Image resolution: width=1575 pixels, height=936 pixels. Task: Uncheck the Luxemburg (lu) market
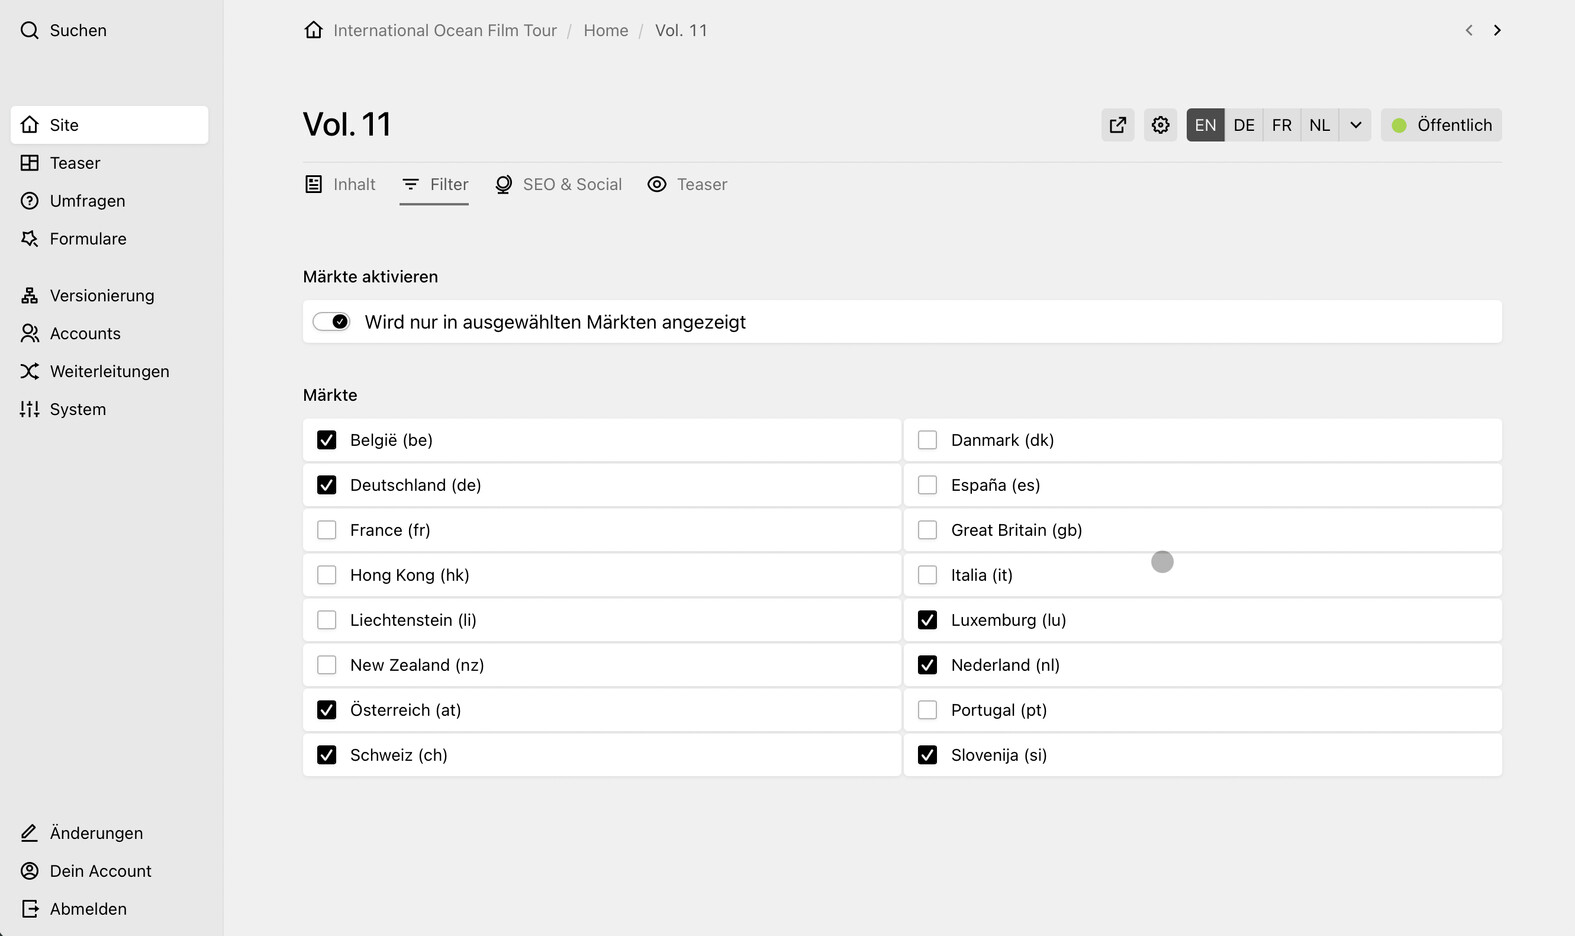928,620
